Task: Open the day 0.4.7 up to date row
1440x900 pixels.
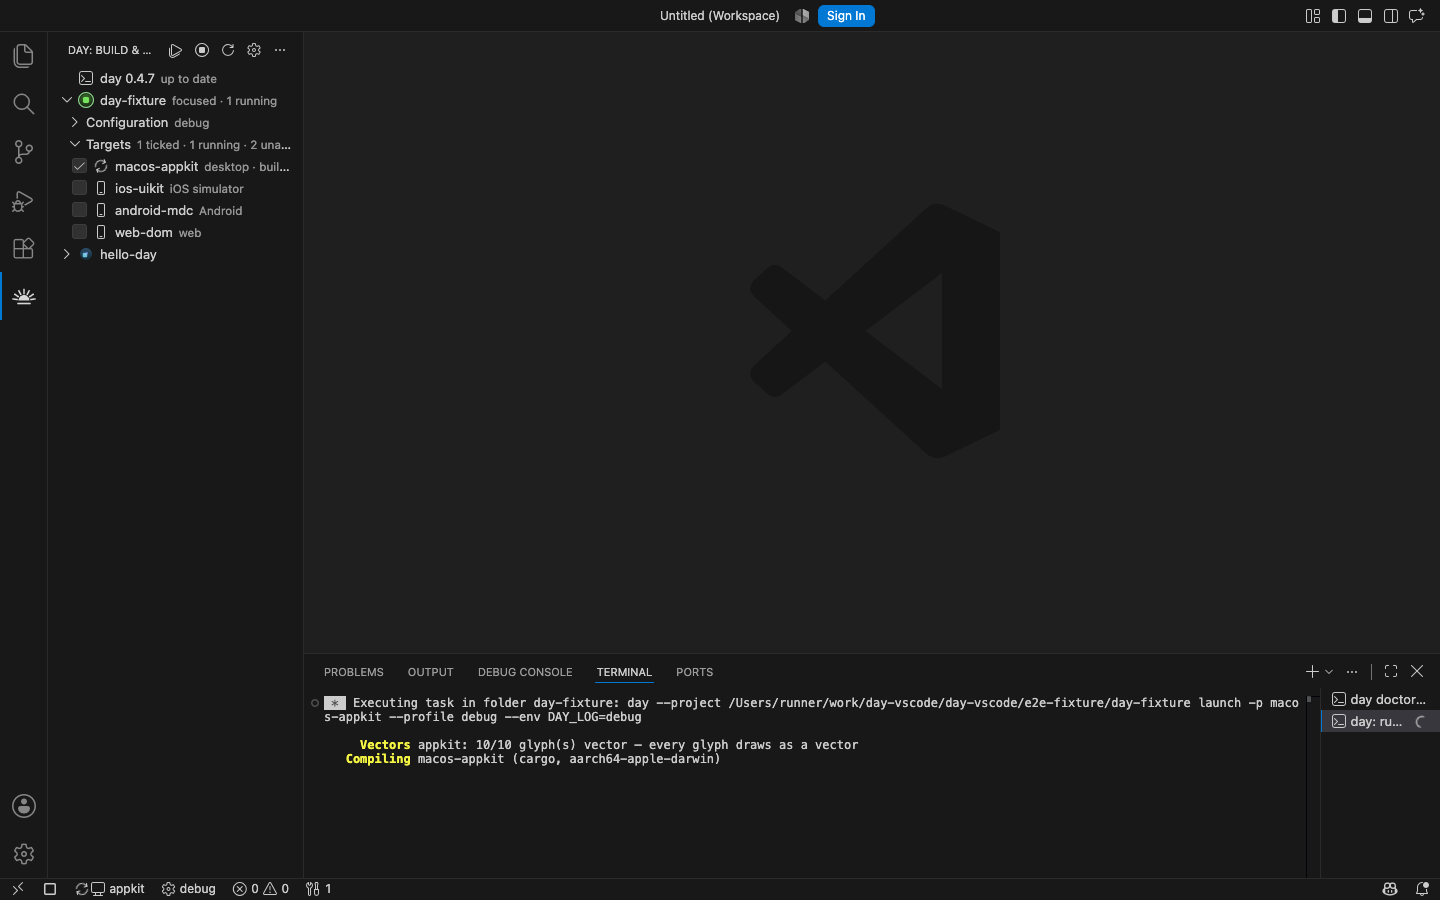Action: (x=176, y=78)
